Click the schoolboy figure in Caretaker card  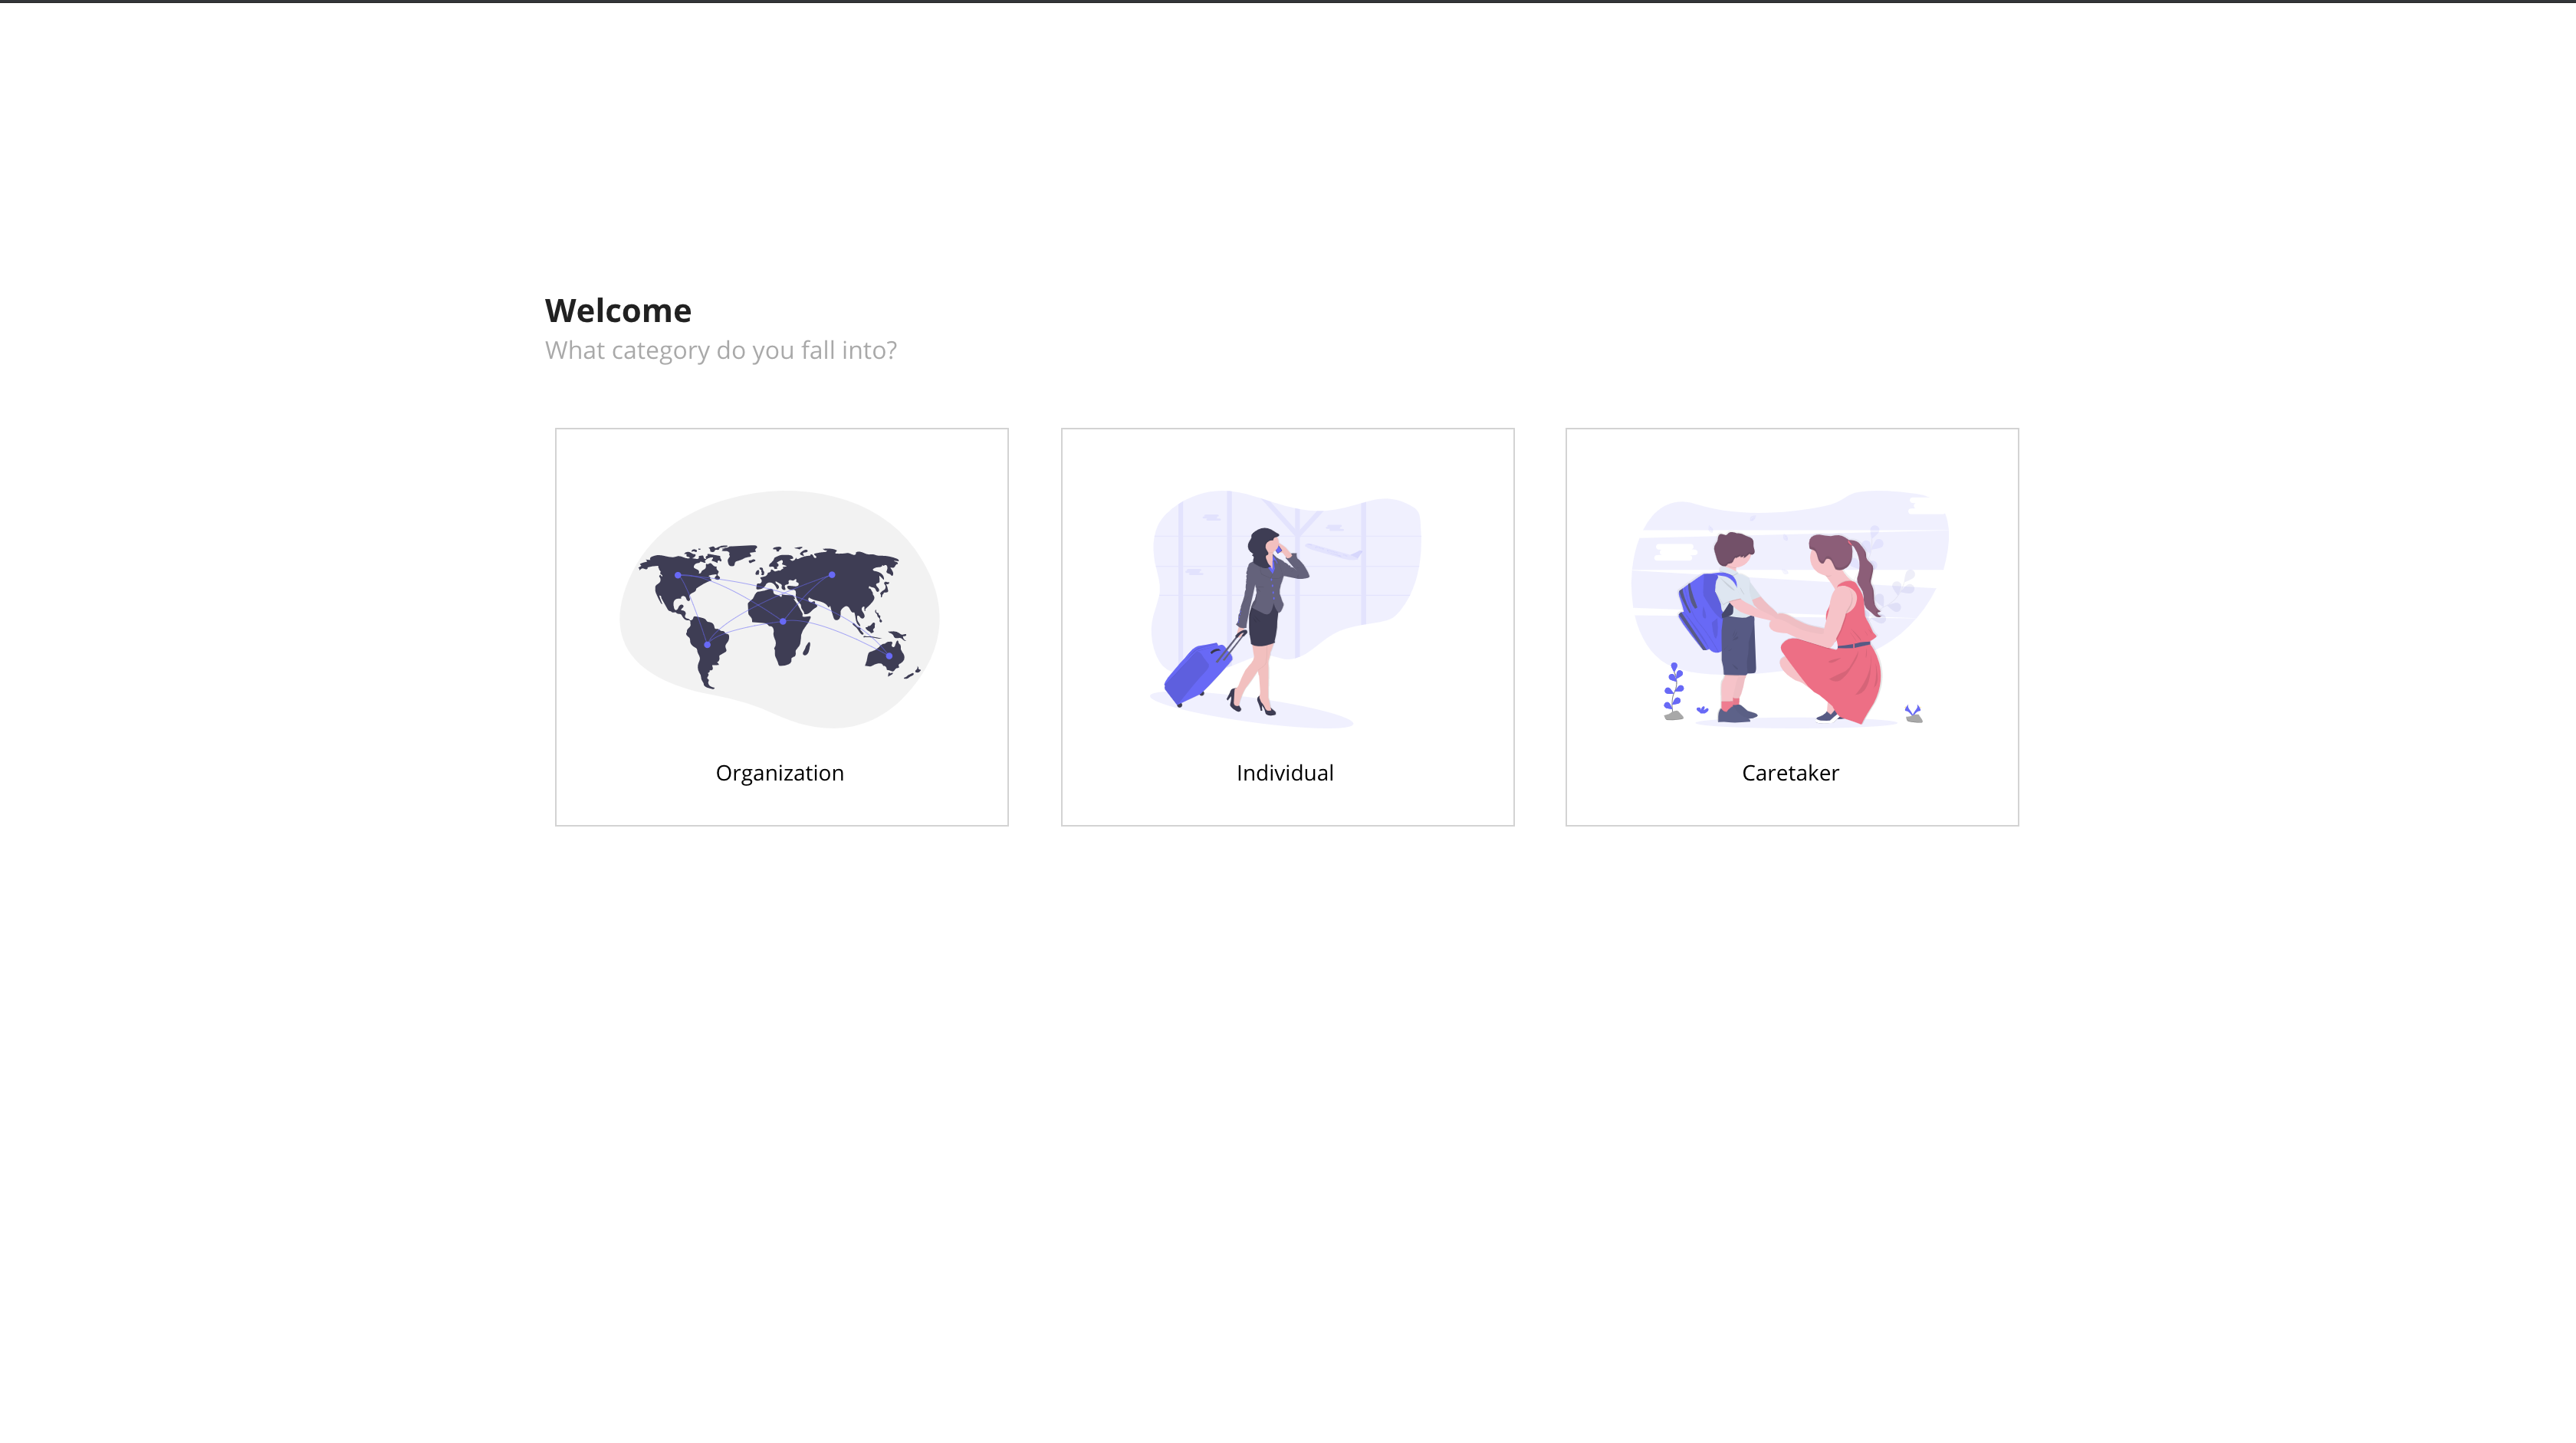[1736, 625]
